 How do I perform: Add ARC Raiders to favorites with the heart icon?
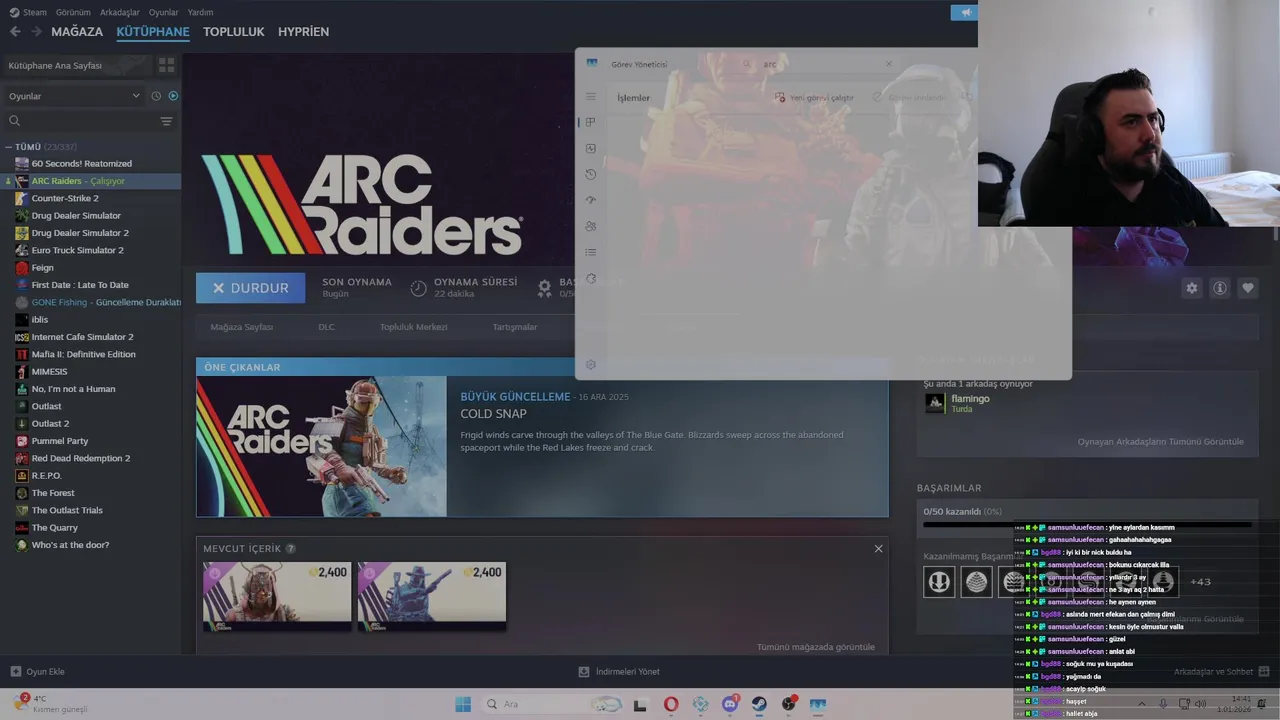coord(1248,288)
